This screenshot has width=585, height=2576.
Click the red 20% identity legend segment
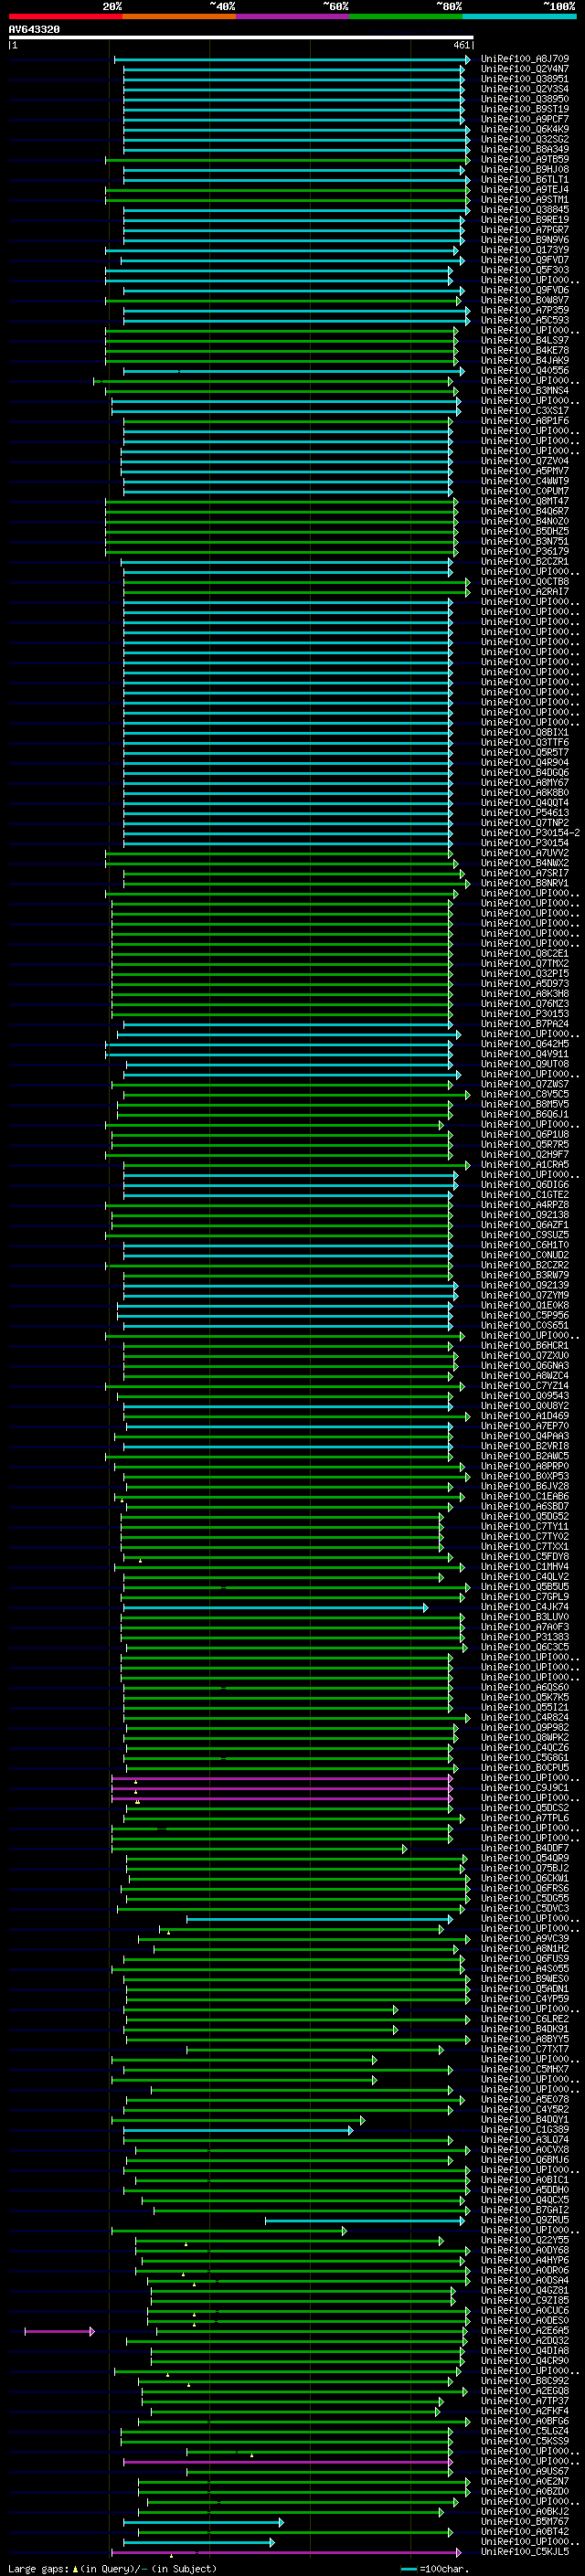coord(65,16)
